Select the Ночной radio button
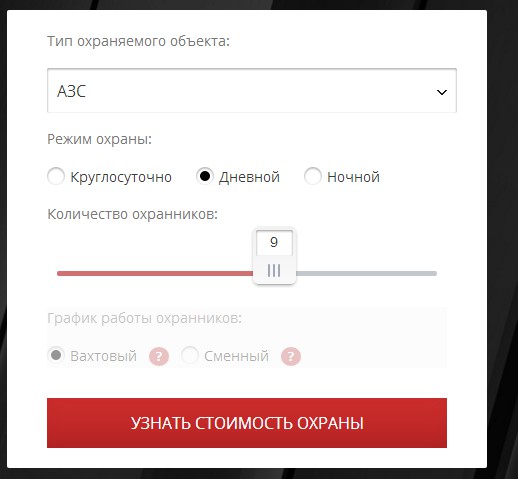 tap(313, 176)
